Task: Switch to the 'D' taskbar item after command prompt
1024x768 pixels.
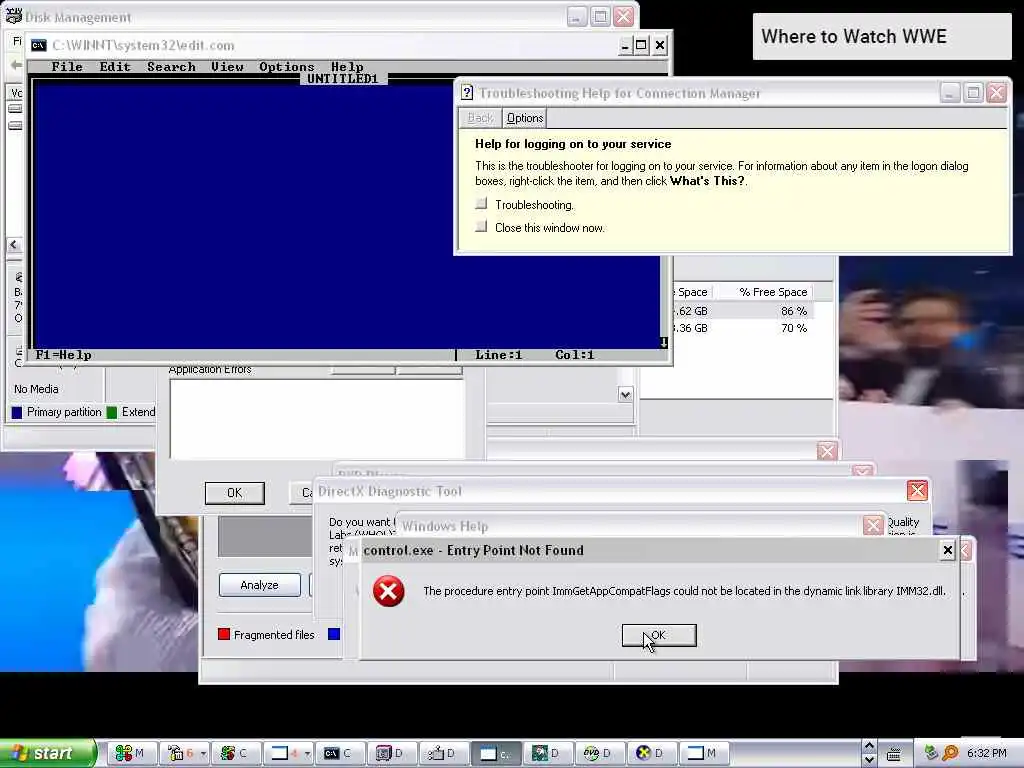Action: pos(391,753)
